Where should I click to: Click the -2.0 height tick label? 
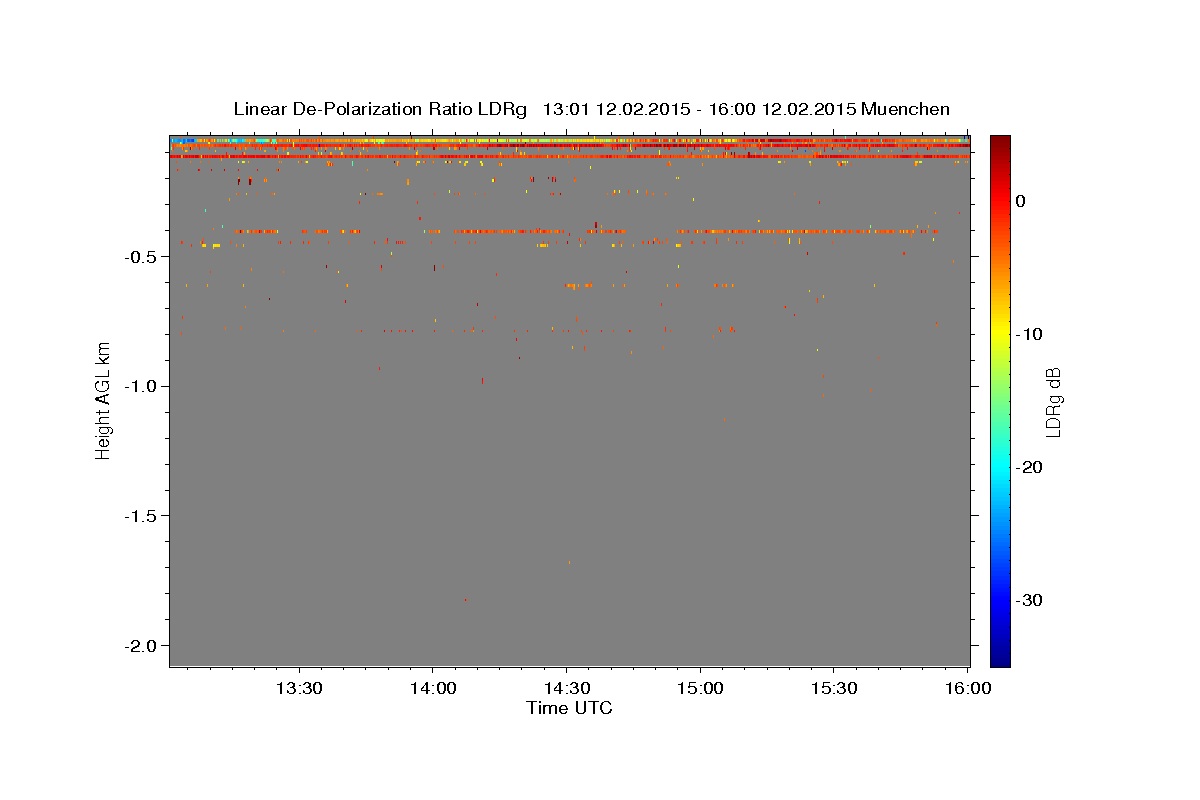(x=142, y=645)
